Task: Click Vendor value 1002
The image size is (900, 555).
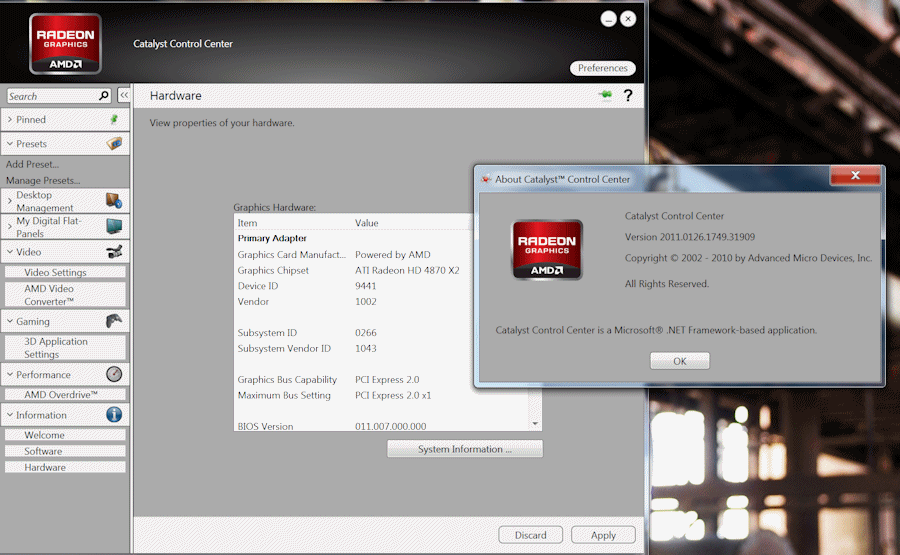Action: click(366, 301)
